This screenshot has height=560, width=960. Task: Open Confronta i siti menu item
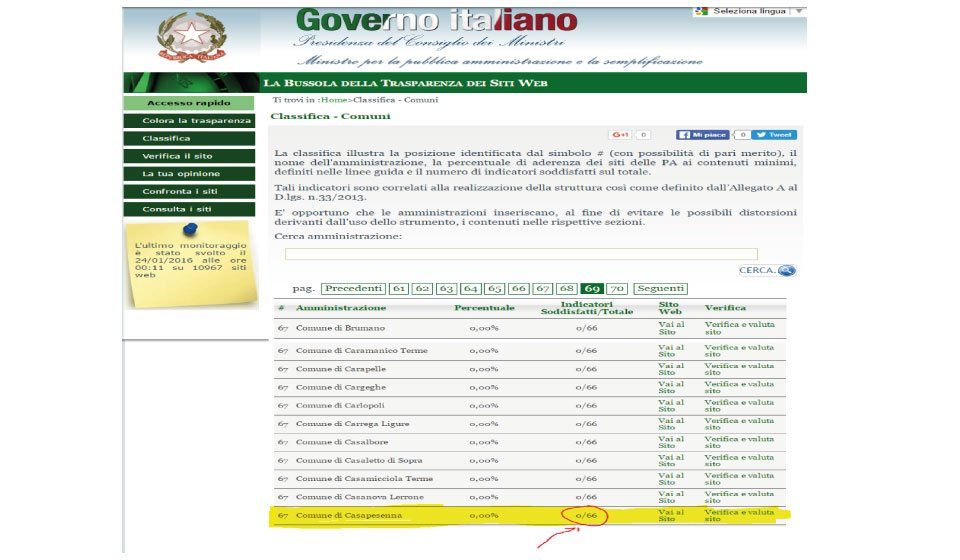(189, 192)
